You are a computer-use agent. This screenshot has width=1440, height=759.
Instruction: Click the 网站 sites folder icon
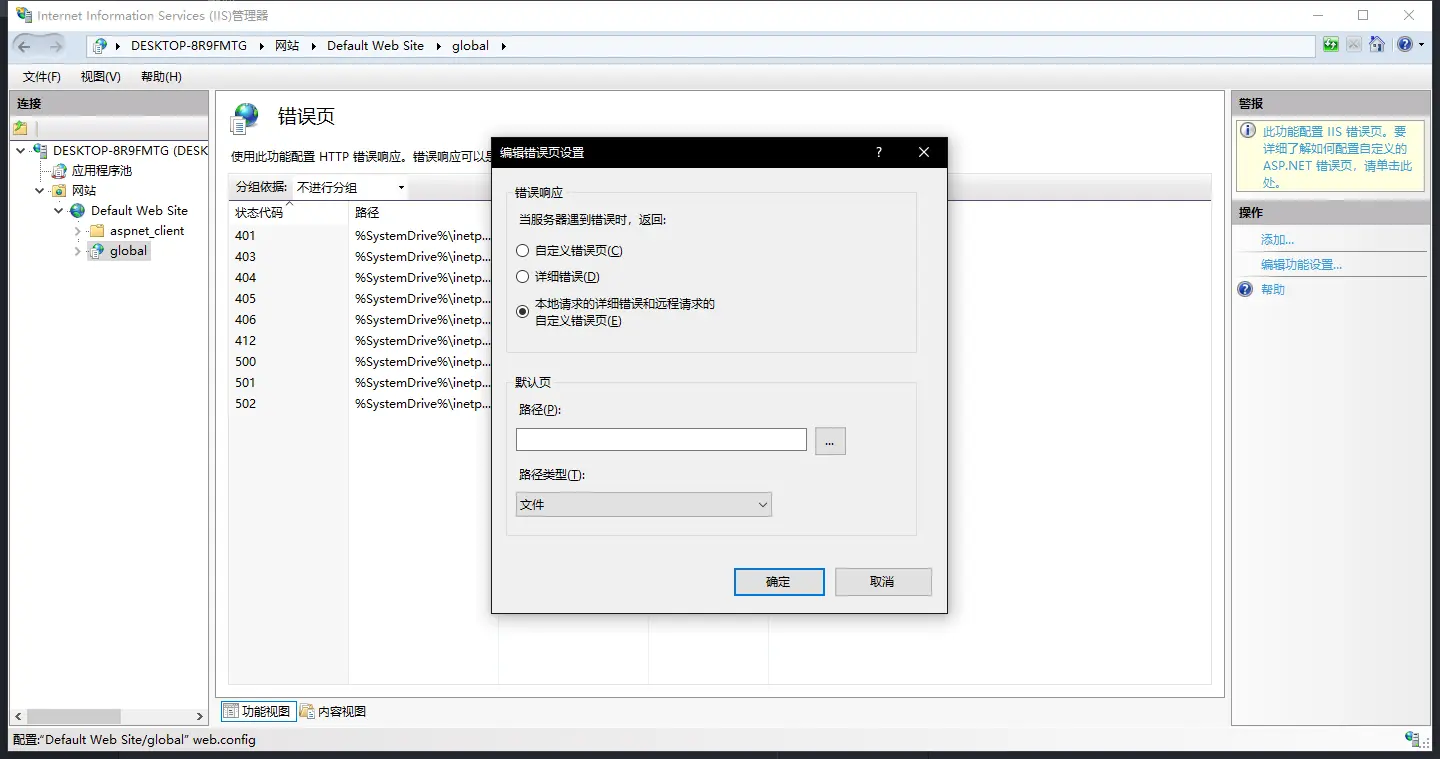coord(59,191)
